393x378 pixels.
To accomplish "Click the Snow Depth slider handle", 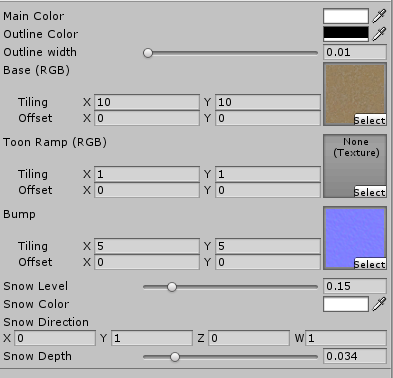I will tap(175, 357).
